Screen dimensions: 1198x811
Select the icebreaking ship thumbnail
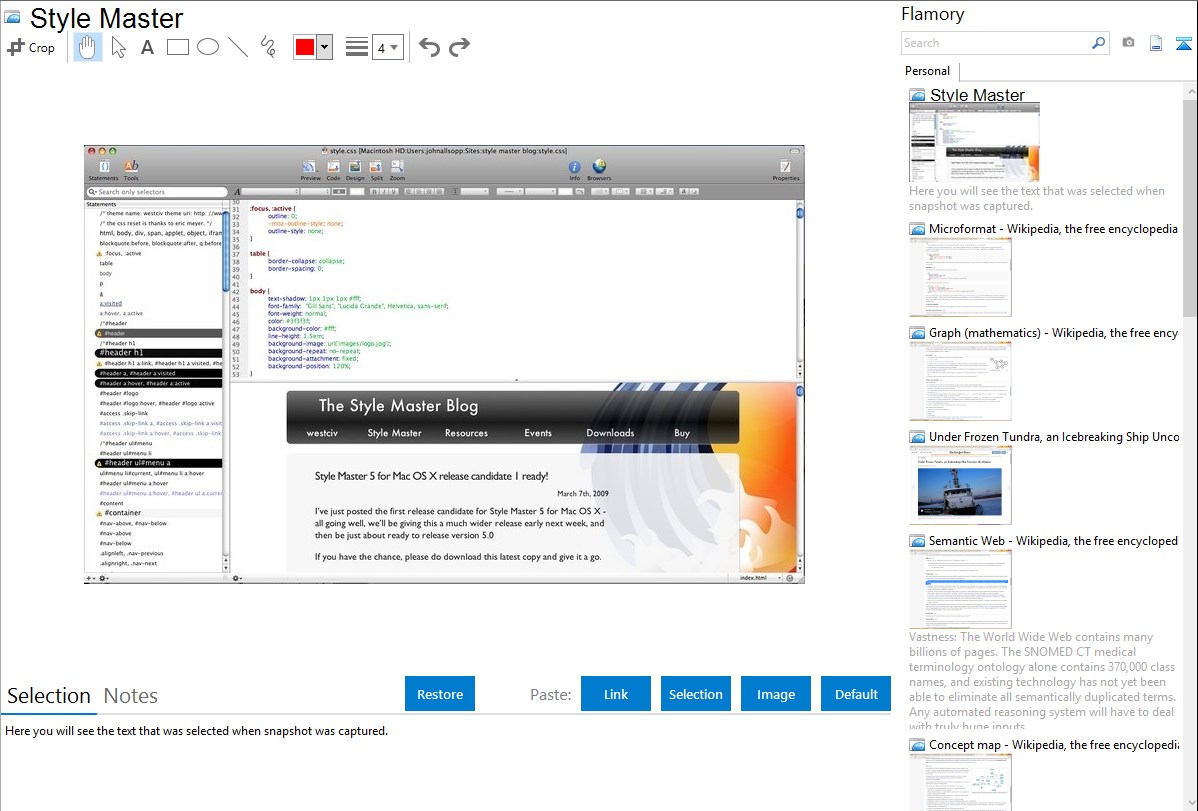click(x=960, y=485)
